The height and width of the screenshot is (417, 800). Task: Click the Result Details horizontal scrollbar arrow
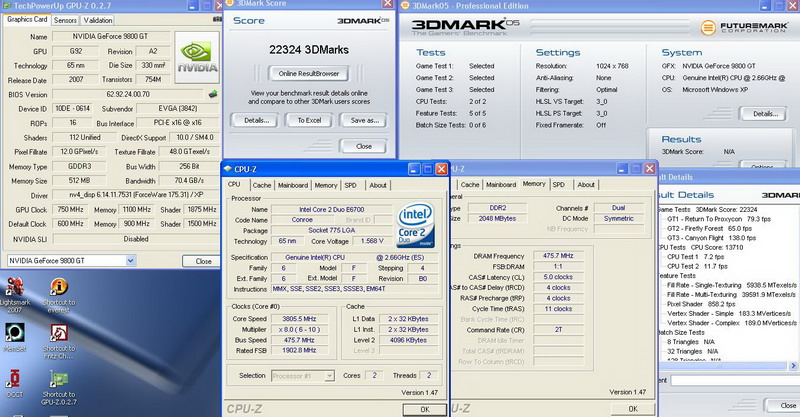pos(793,365)
